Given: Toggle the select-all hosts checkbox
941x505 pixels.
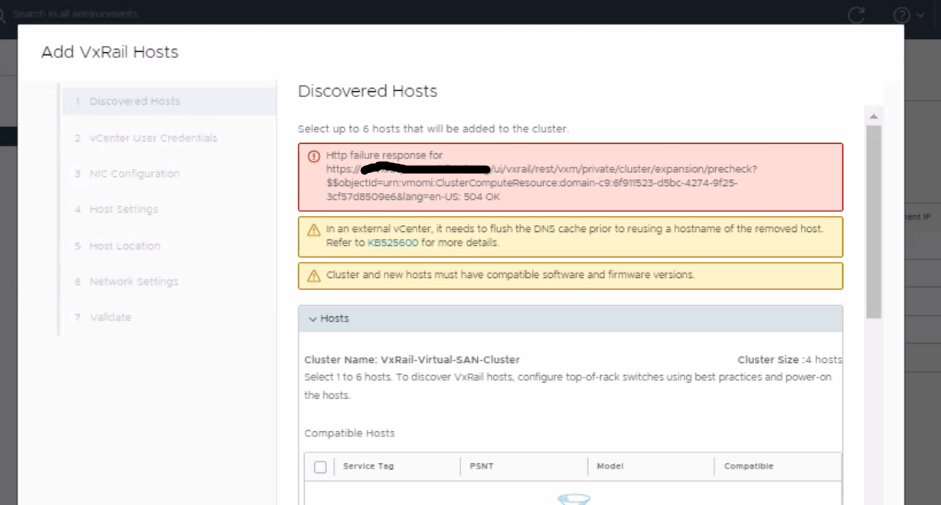Looking at the screenshot, I should [320, 467].
